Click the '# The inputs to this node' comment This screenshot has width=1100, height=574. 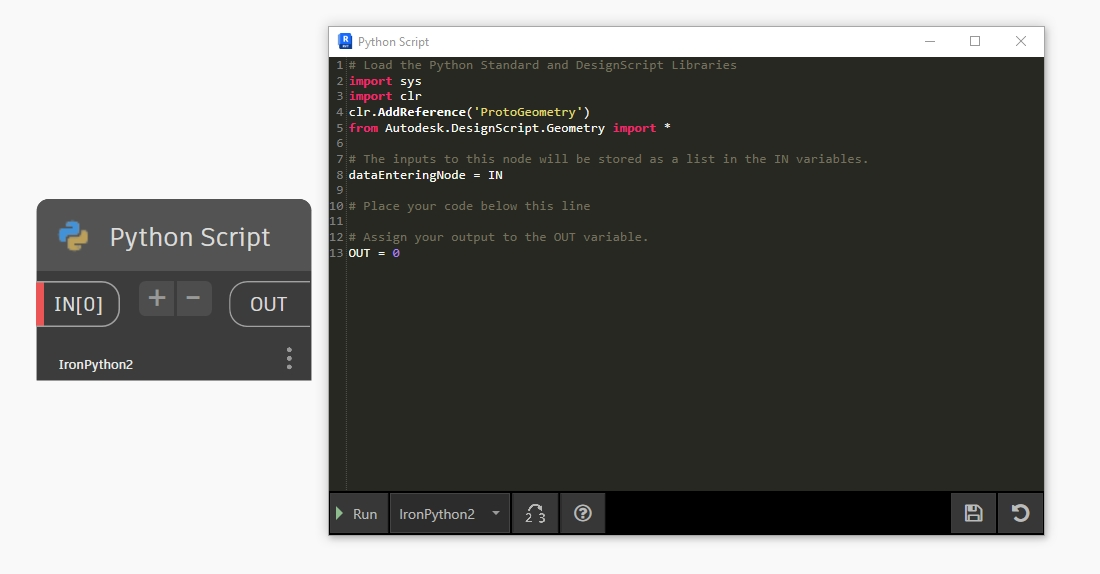pyautogui.click(x=608, y=159)
